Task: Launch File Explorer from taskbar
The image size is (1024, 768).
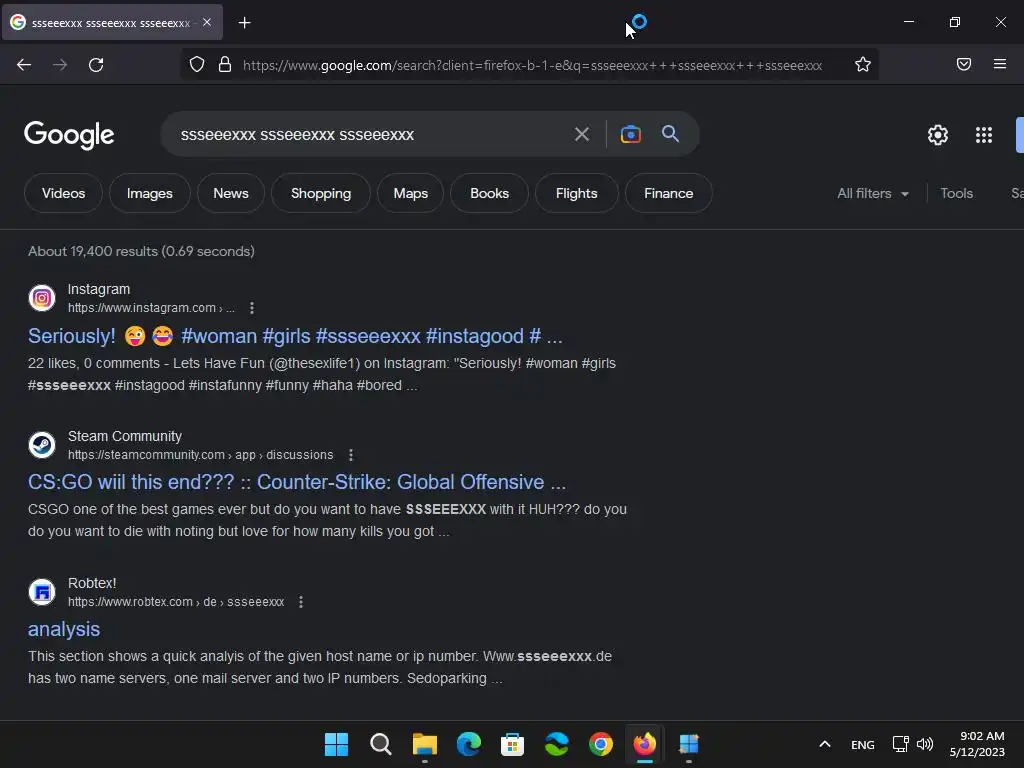Action: coord(424,744)
